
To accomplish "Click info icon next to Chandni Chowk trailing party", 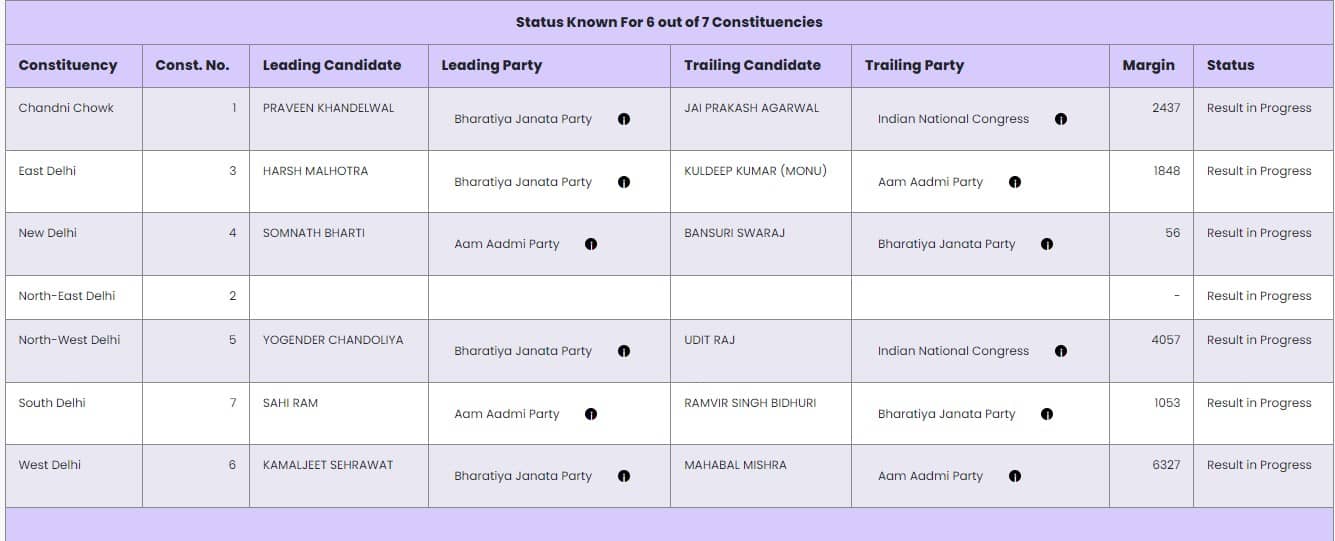I will click(1061, 119).
